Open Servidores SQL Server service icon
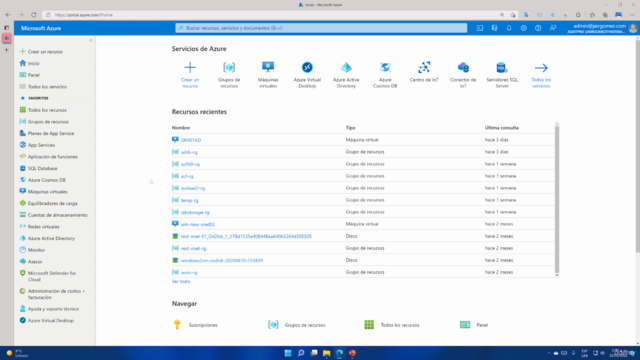 coord(502,67)
